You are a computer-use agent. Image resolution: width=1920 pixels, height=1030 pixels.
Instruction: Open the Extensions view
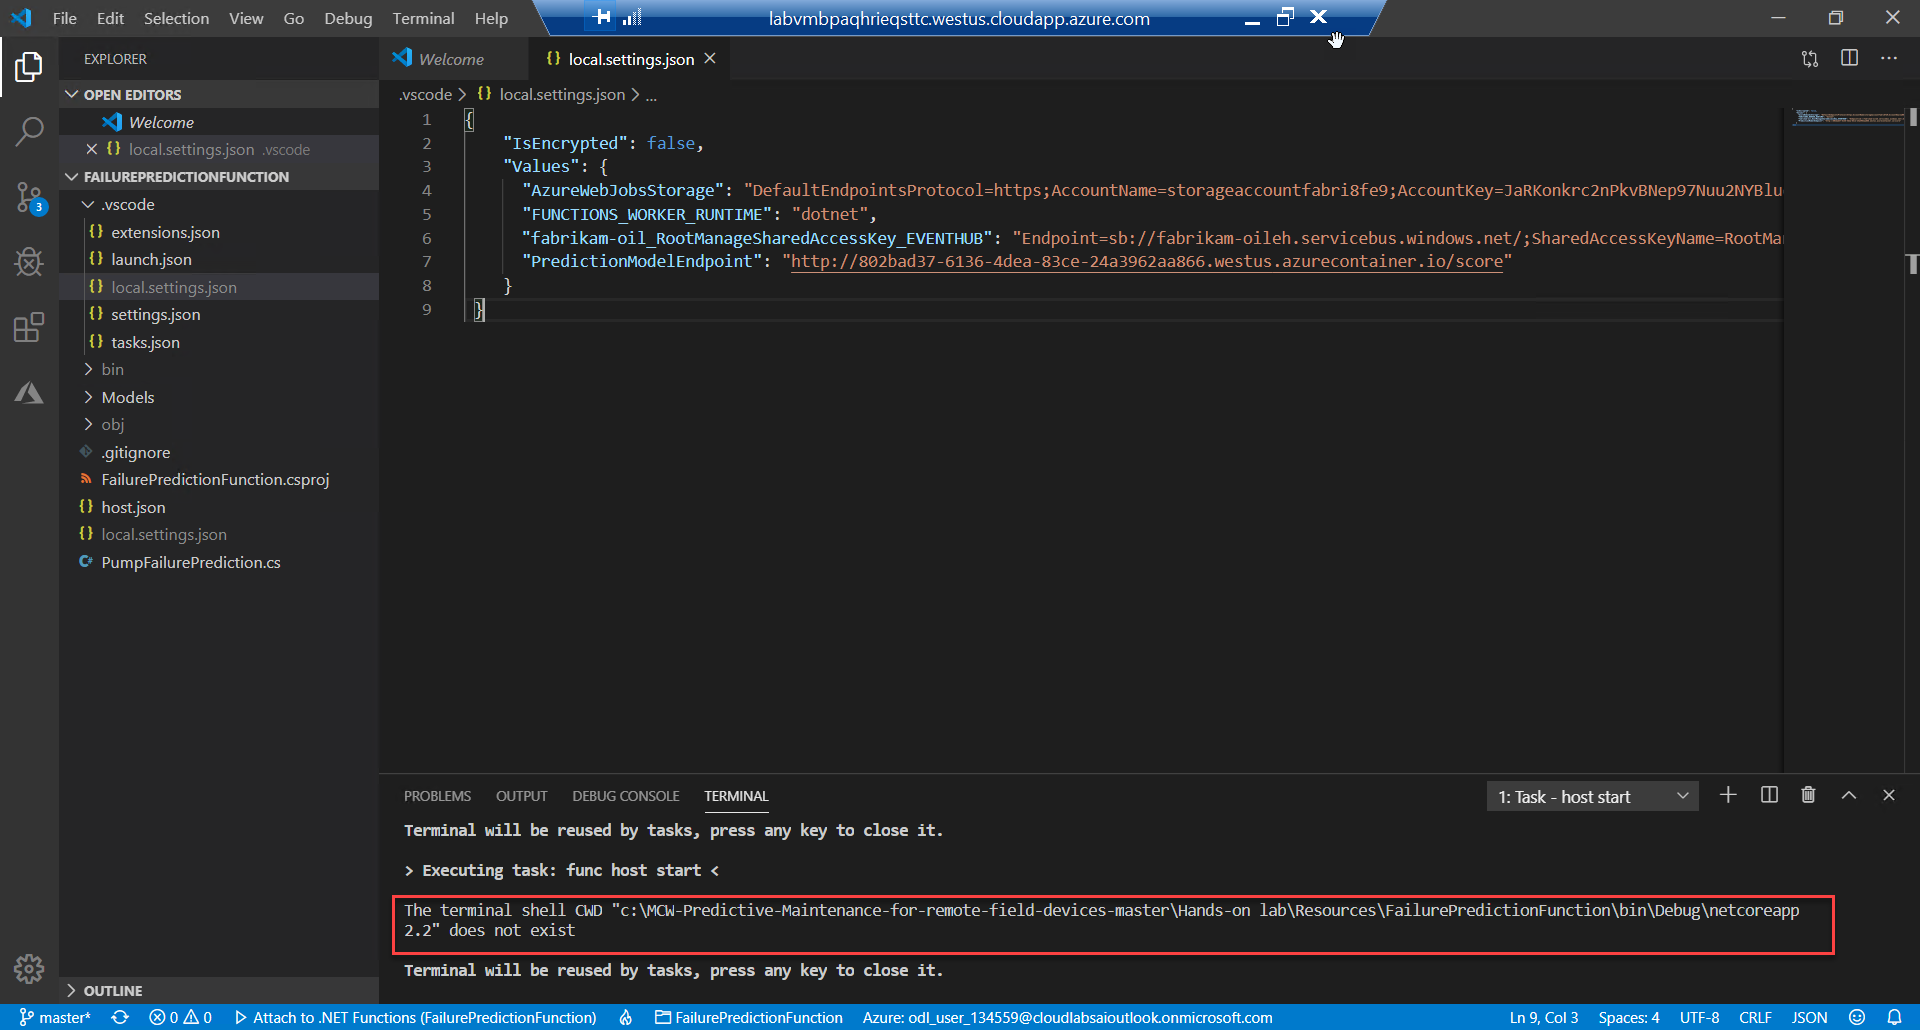(29, 327)
